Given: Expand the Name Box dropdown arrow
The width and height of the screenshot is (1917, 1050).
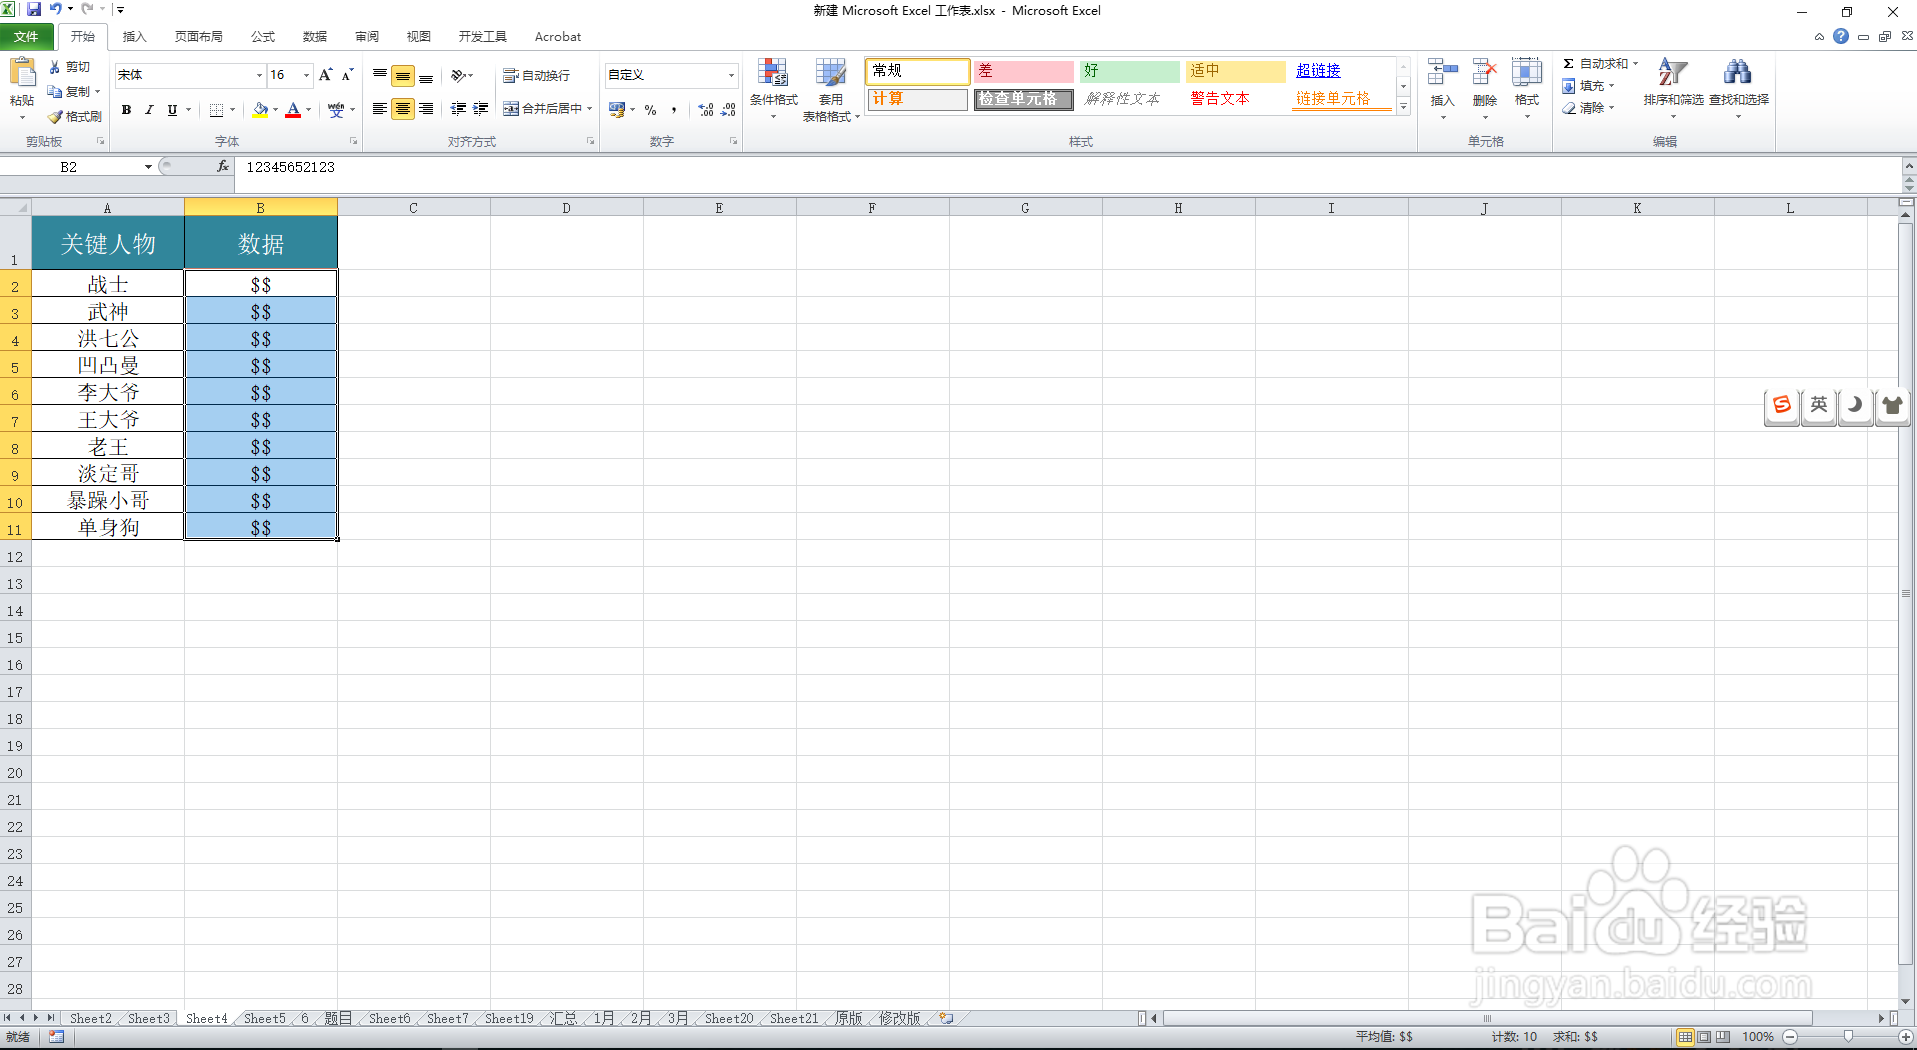Looking at the screenshot, I should (148, 167).
